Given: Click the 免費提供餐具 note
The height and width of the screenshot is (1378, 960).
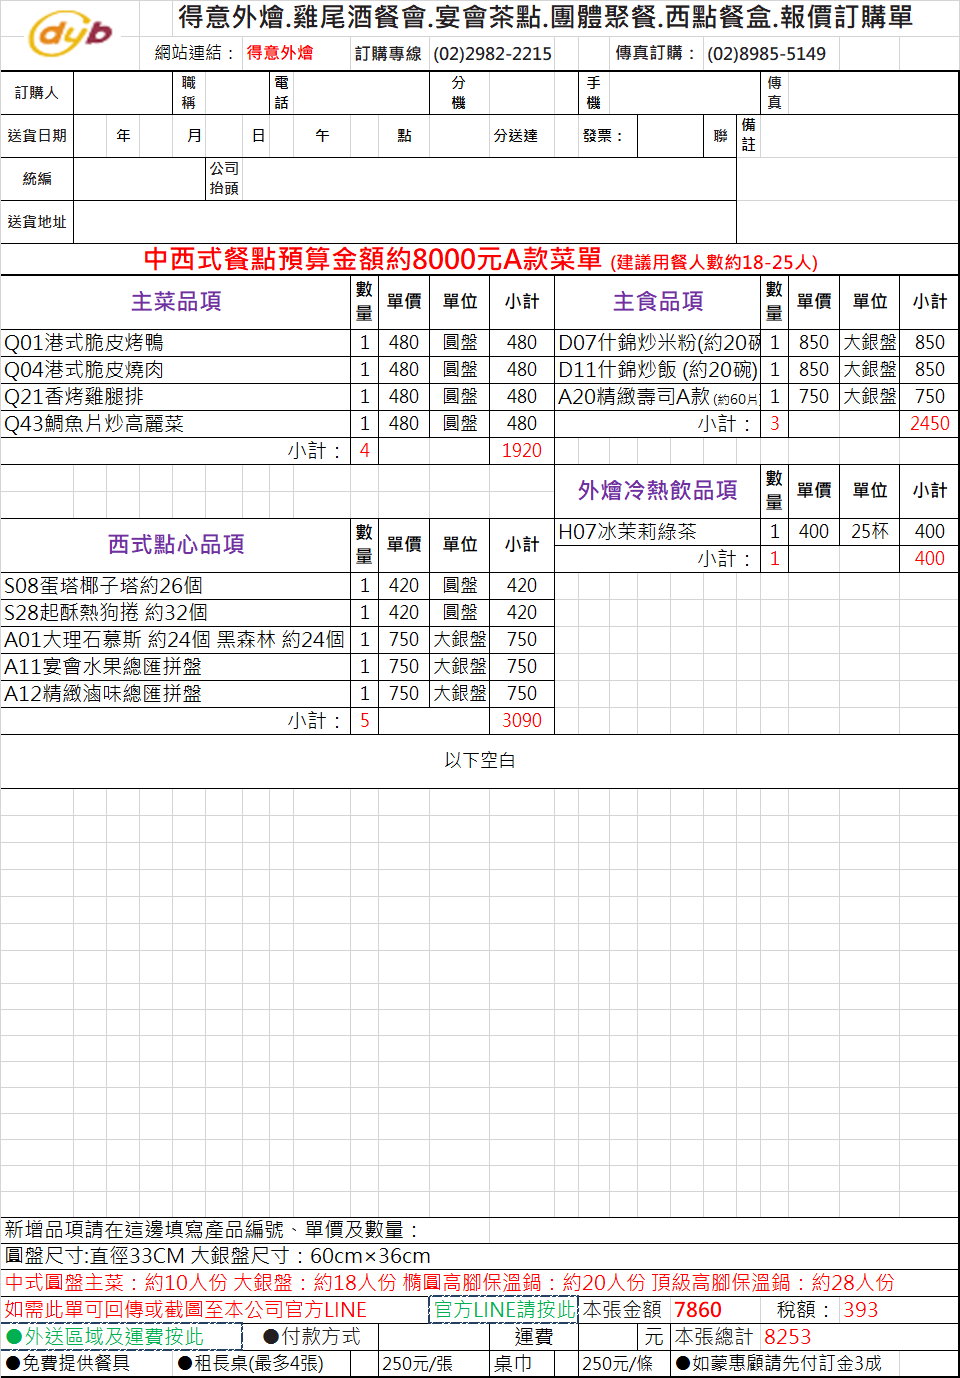Looking at the screenshot, I should pos(68,1363).
